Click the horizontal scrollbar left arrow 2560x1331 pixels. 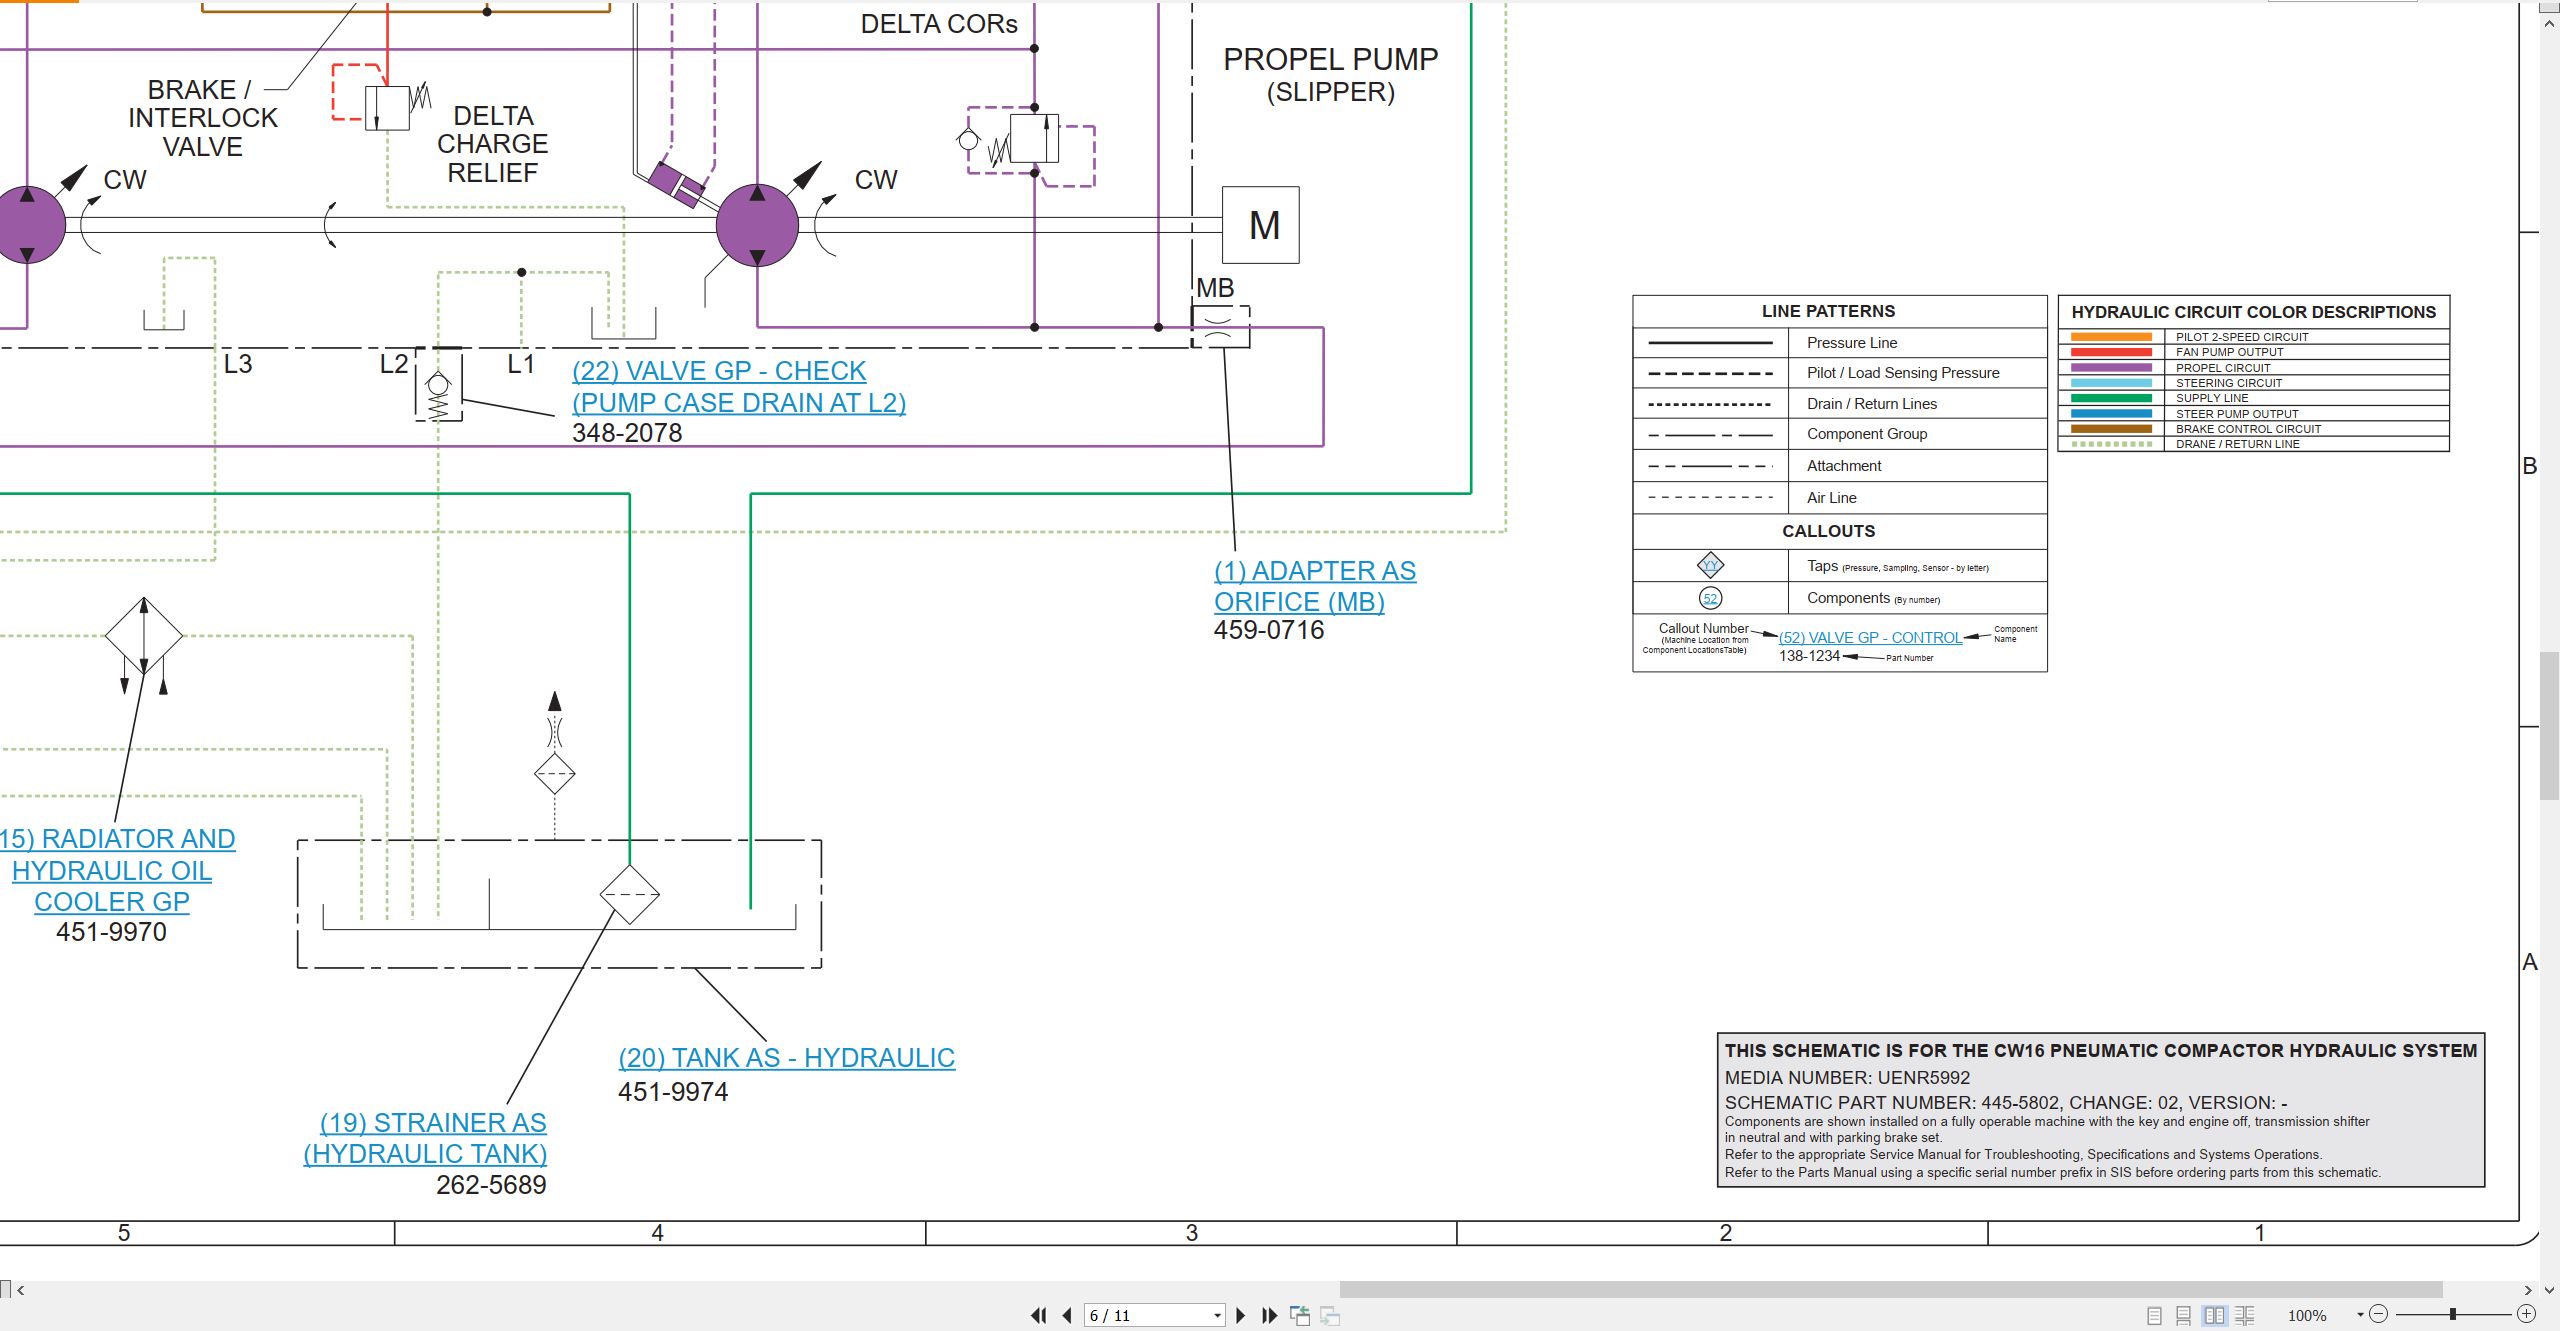[x=21, y=1290]
